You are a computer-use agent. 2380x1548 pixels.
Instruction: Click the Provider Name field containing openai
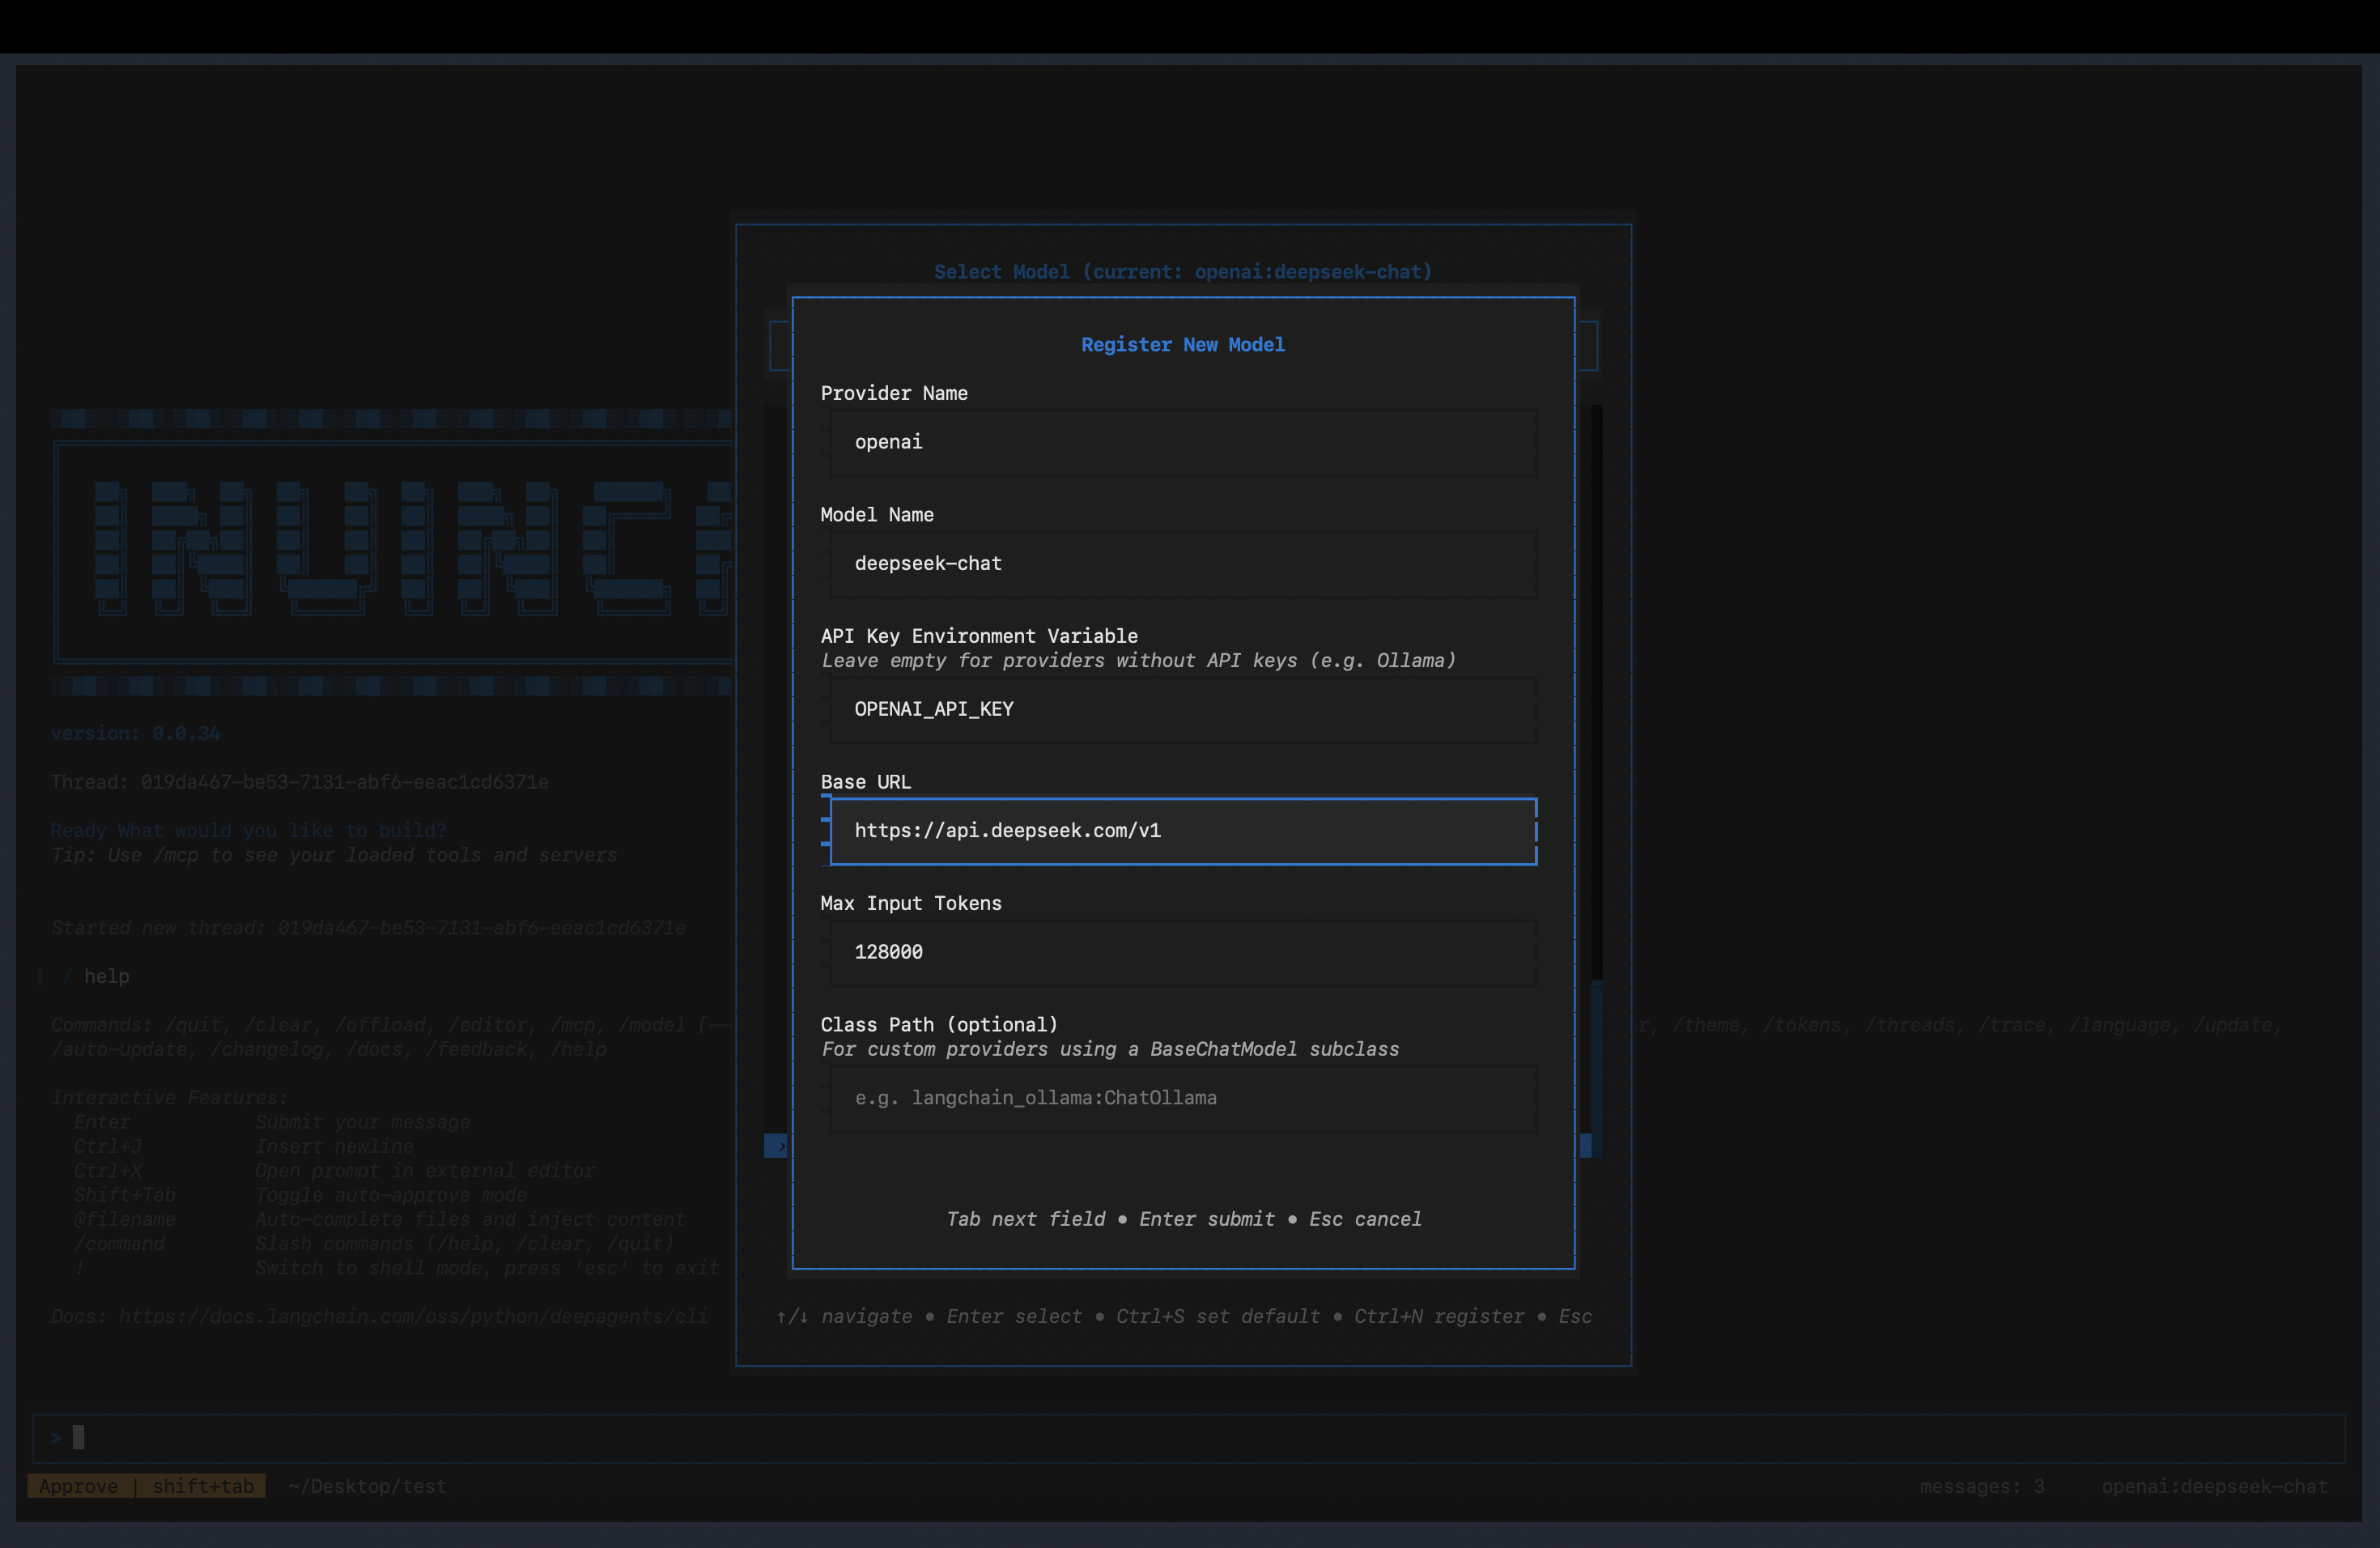[1182, 442]
